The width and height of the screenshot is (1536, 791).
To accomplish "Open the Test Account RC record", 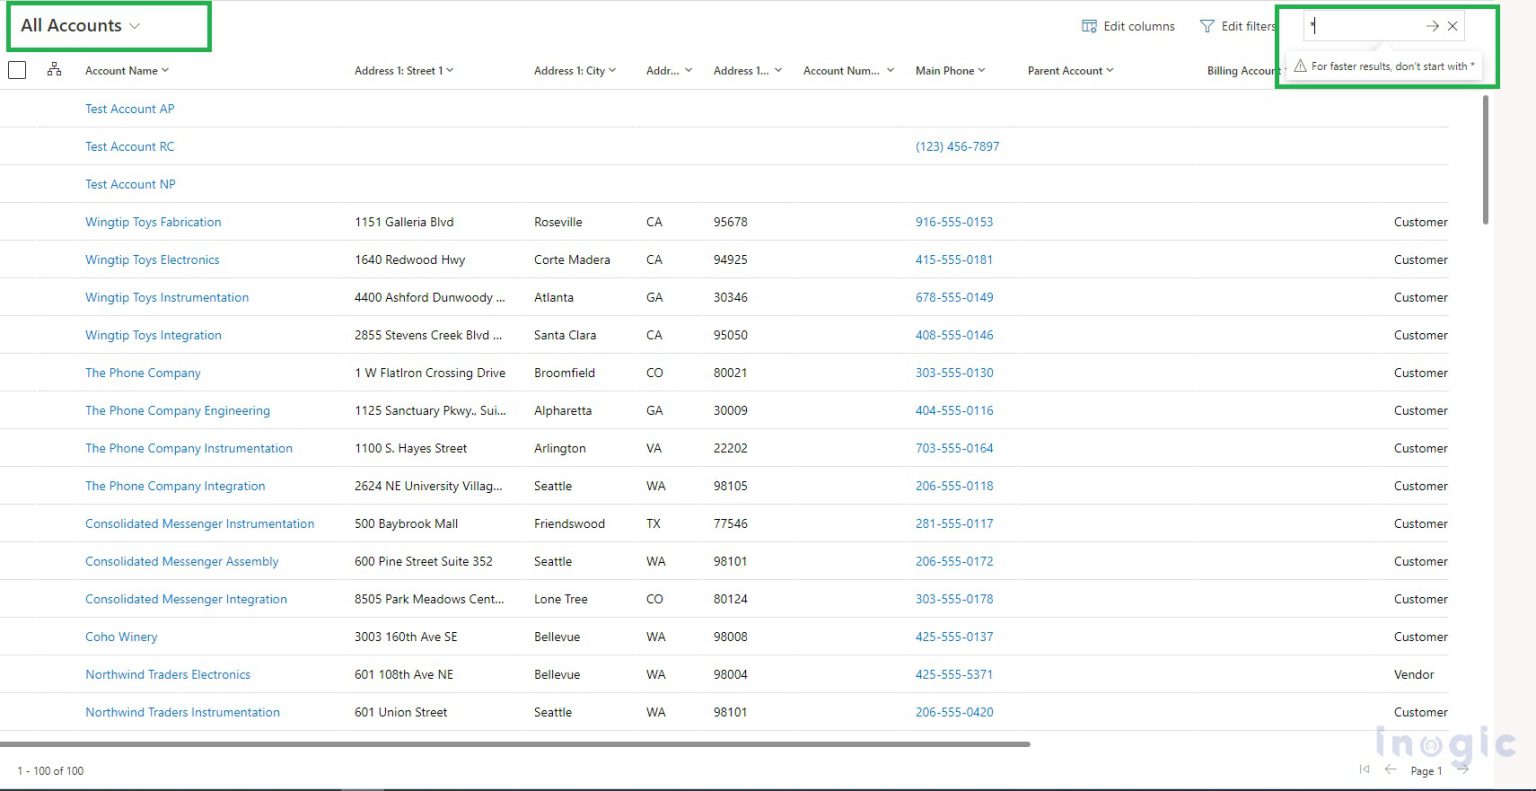I will coord(130,146).
